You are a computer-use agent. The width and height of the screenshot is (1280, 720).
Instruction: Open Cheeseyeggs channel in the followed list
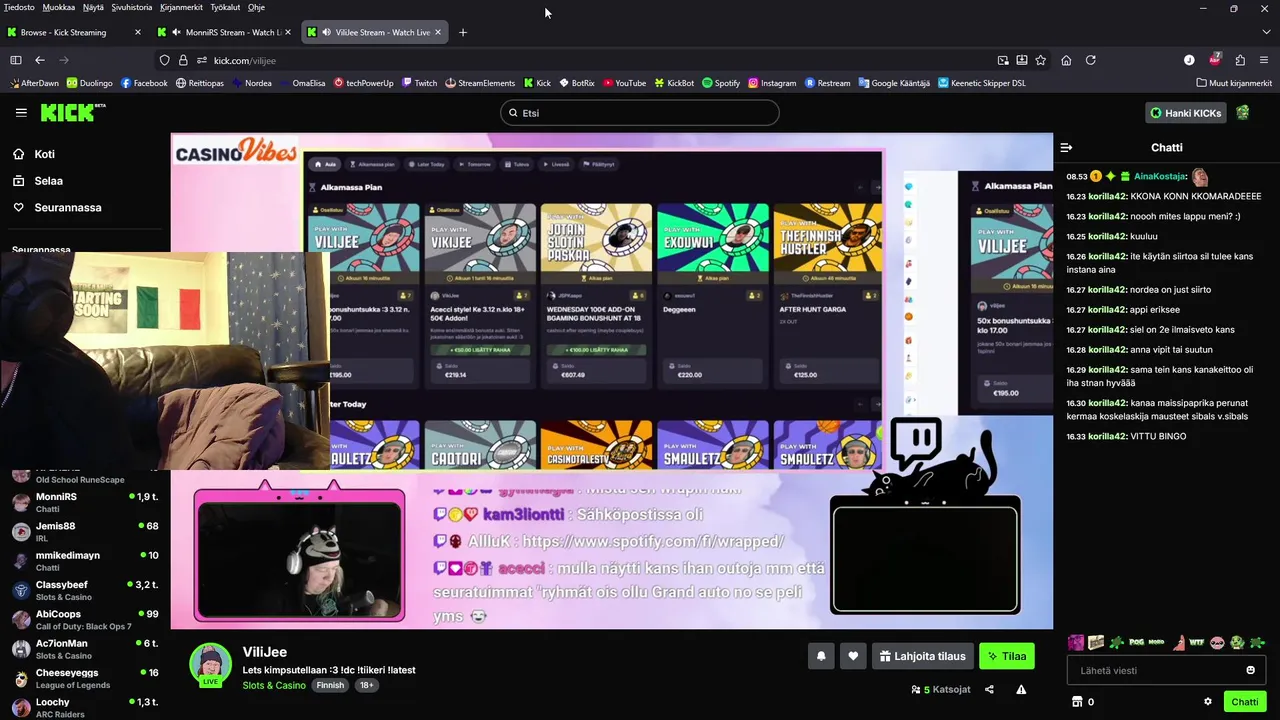(x=85, y=678)
